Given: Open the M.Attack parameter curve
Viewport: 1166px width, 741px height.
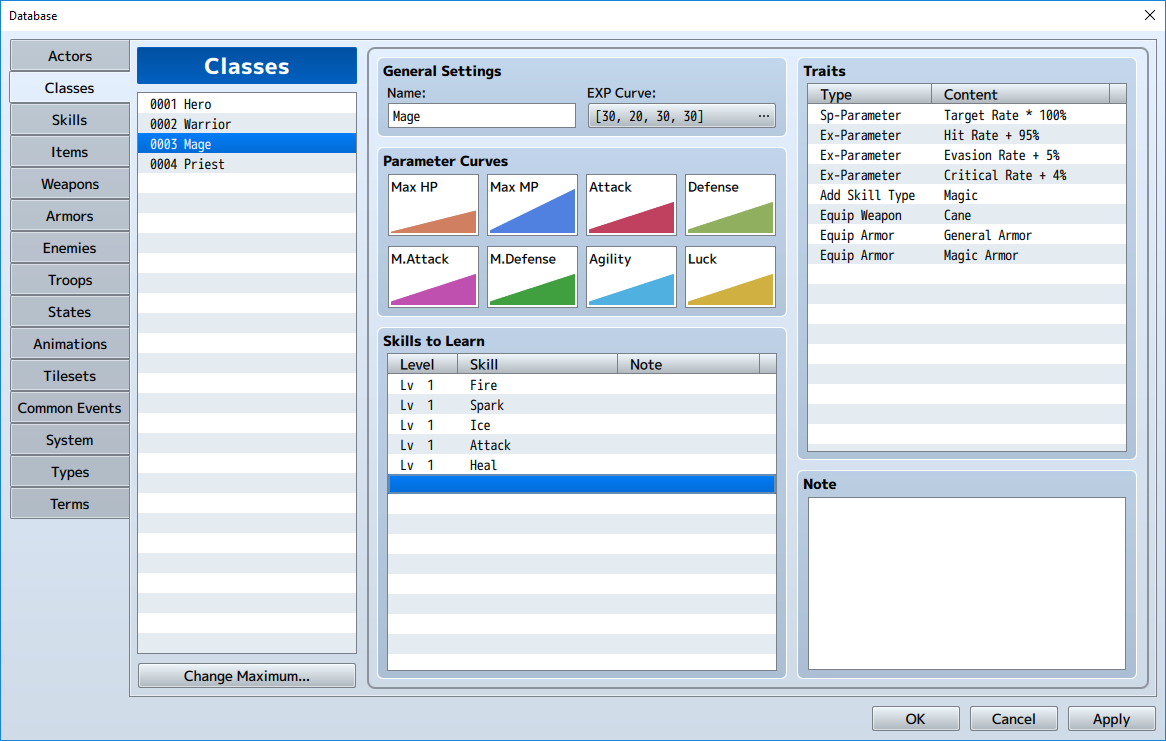Looking at the screenshot, I should click(434, 277).
